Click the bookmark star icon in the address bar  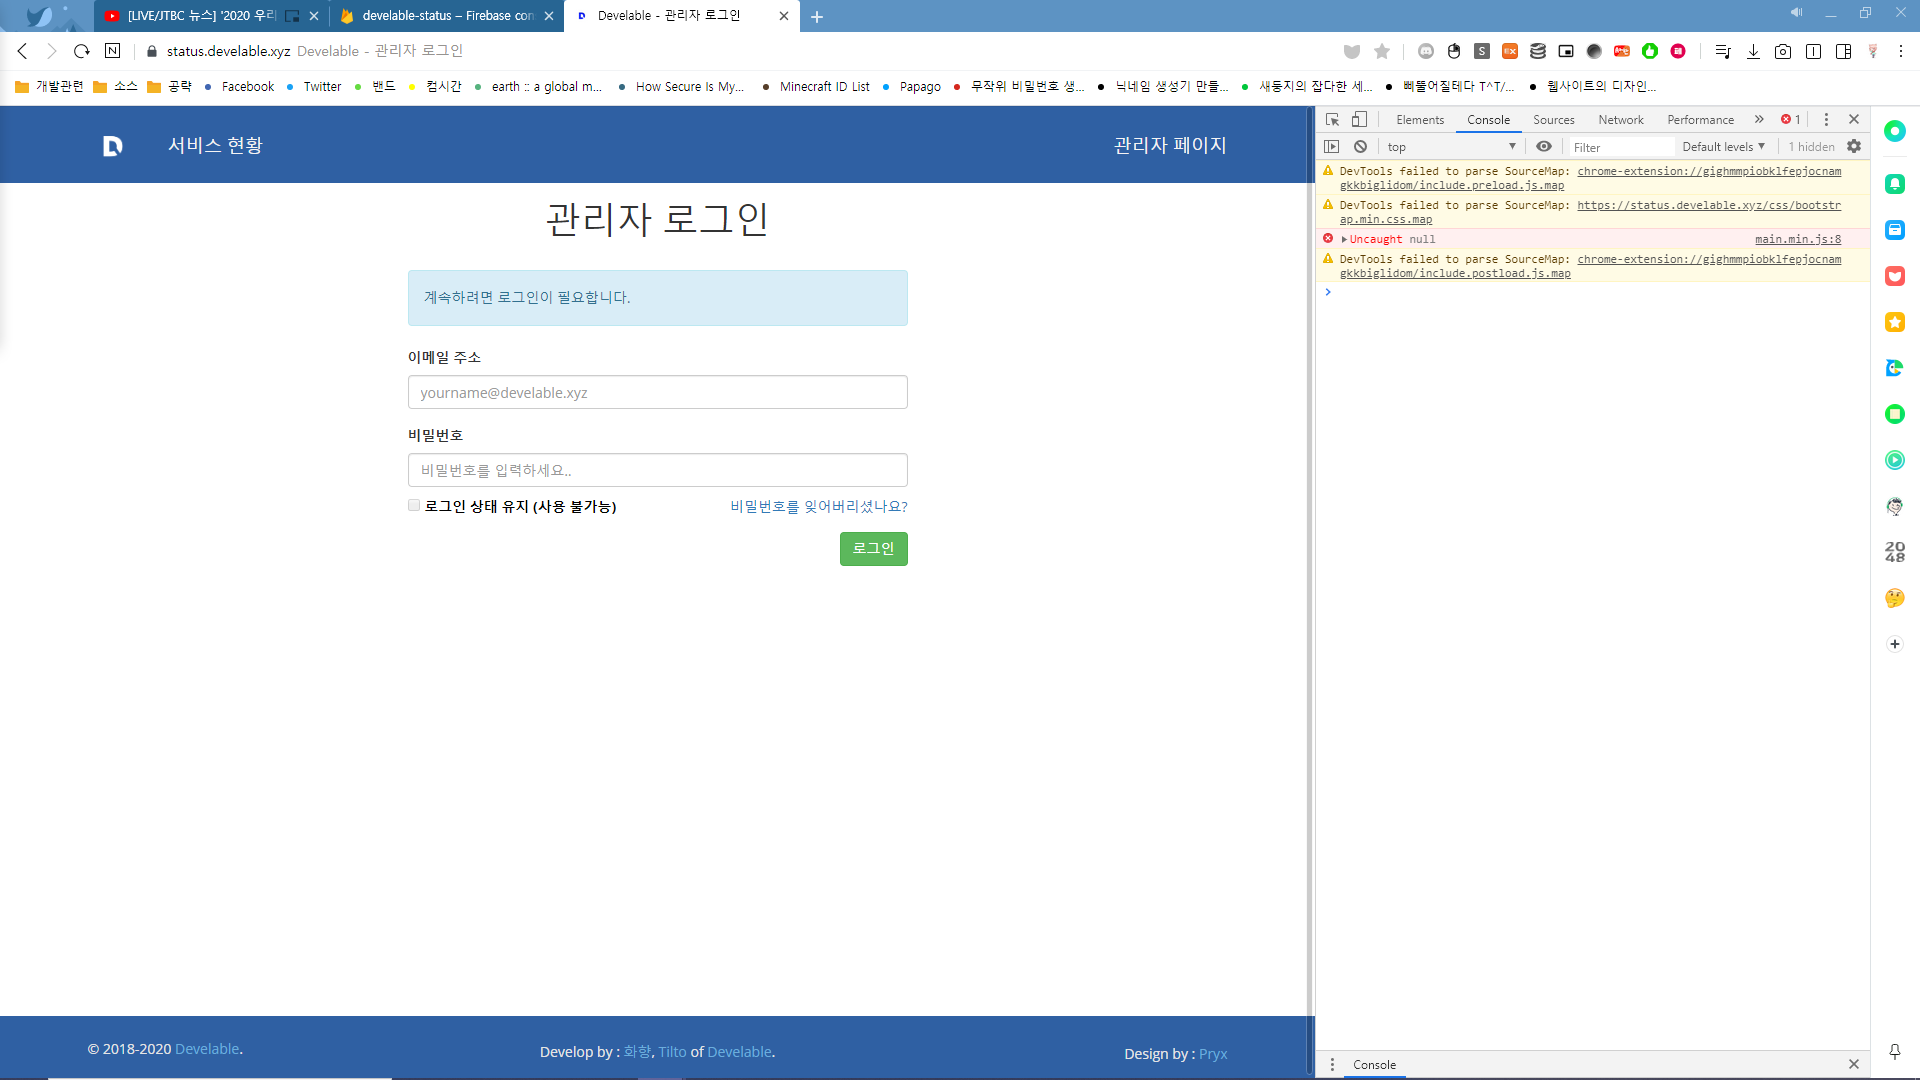(x=1382, y=51)
